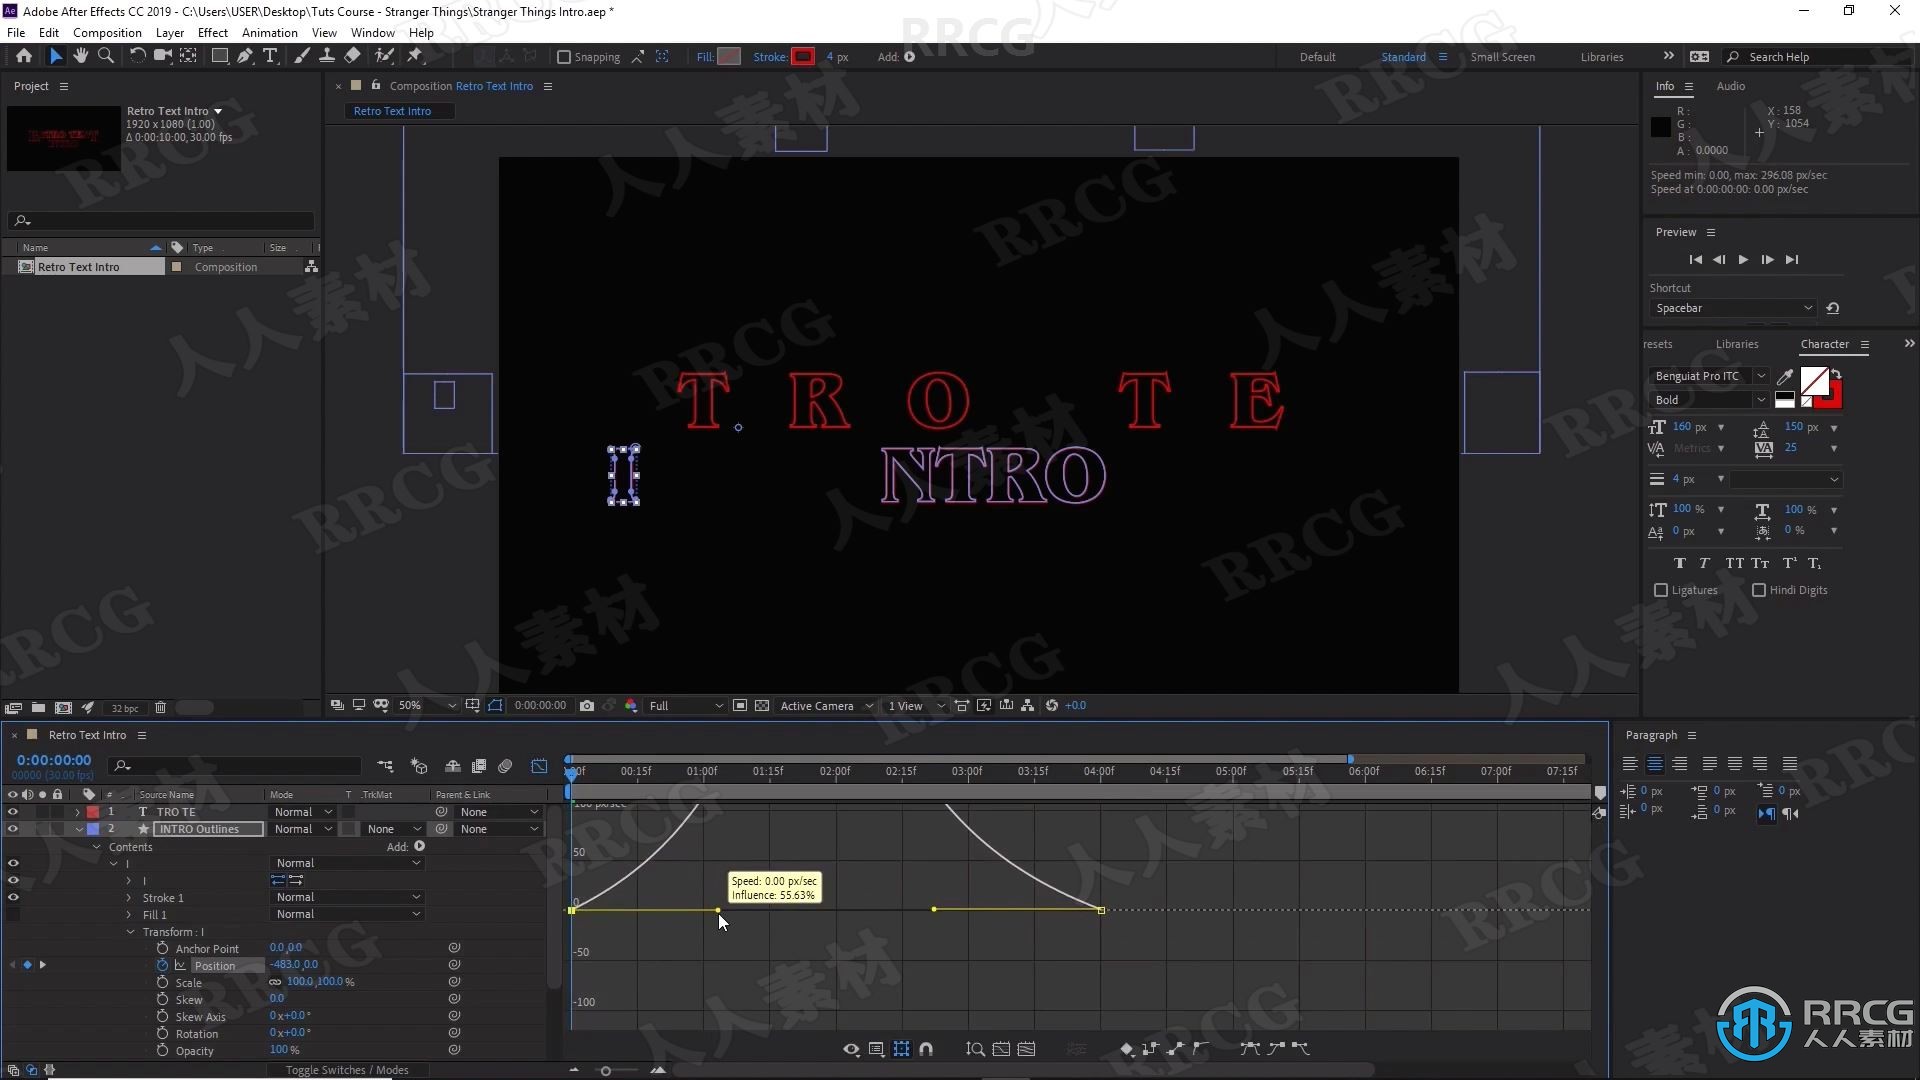Switch to the Libraries panel tab
The width and height of the screenshot is (1920, 1080).
1736,344
